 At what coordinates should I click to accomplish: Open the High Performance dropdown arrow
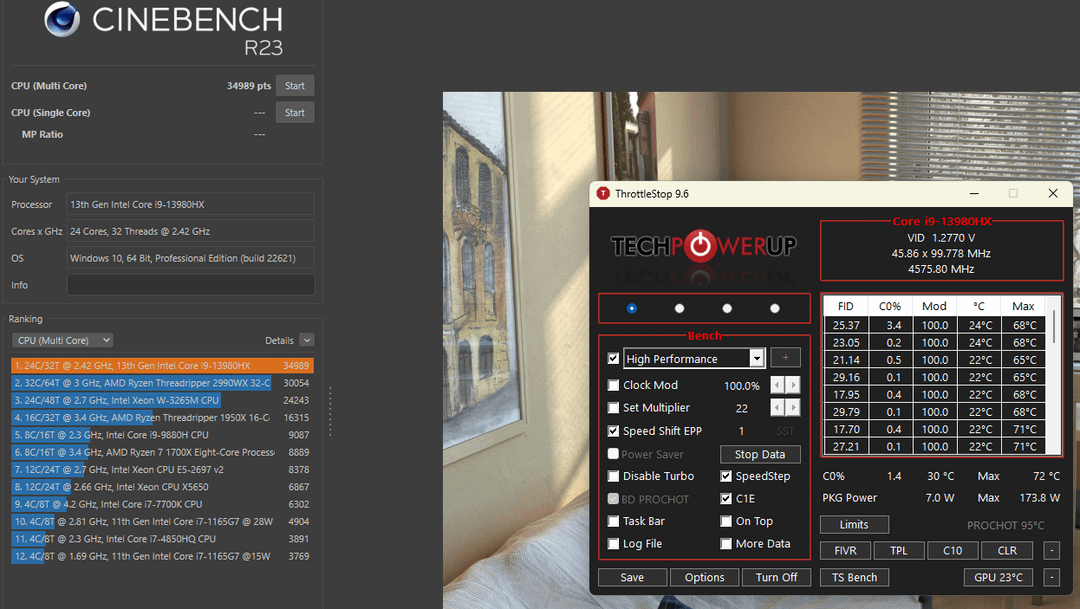756,359
